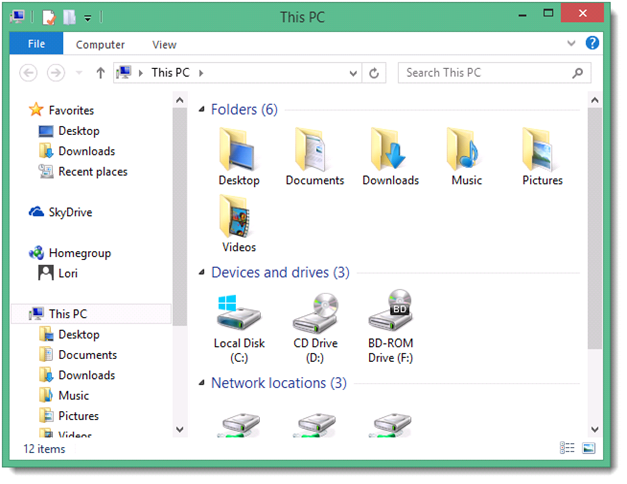Click the Back navigation arrow
Screen dimensions: 627x484
coord(28,73)
